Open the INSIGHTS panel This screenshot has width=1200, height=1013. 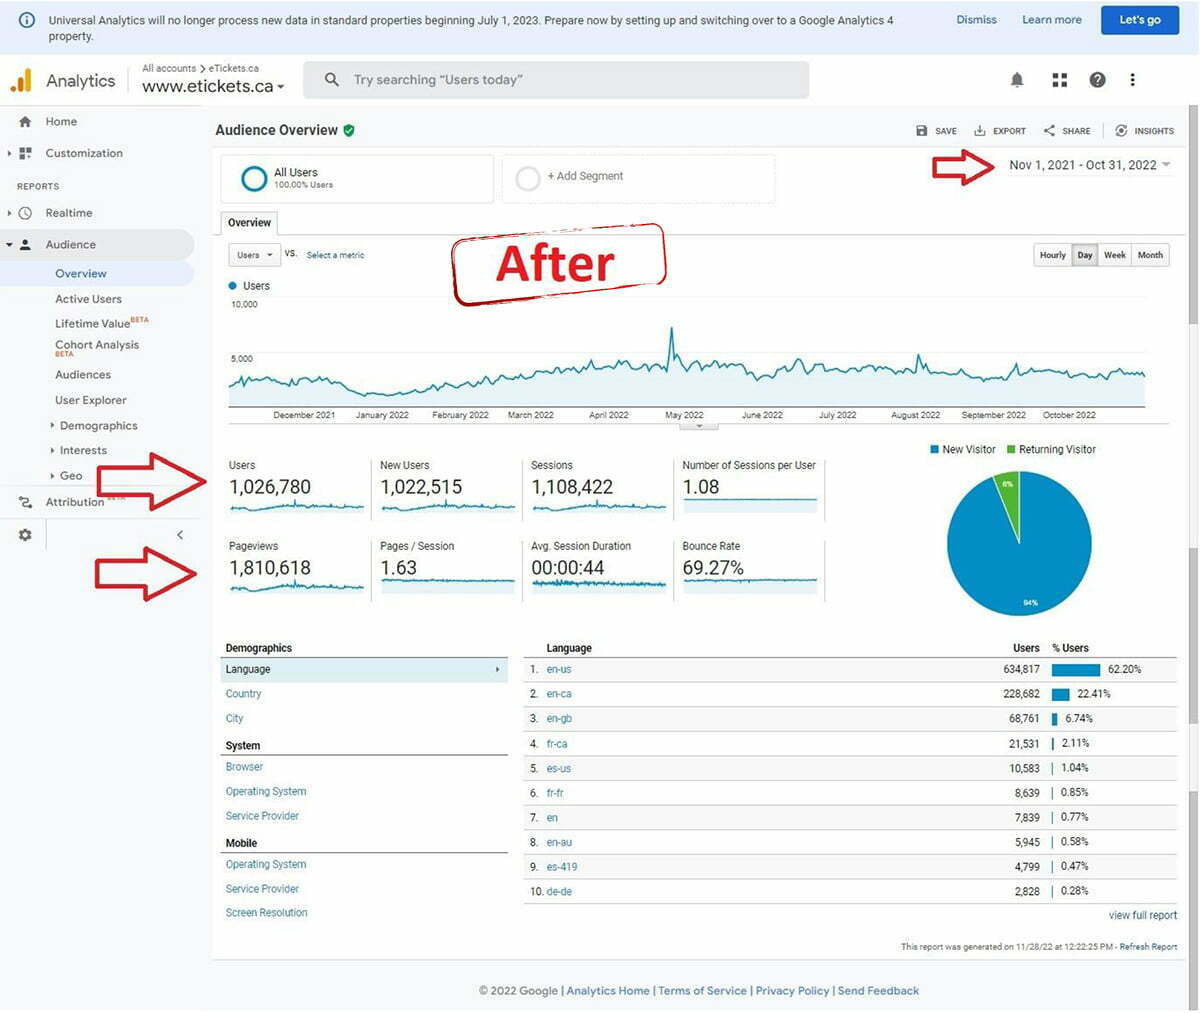(x=1144, y=131)
